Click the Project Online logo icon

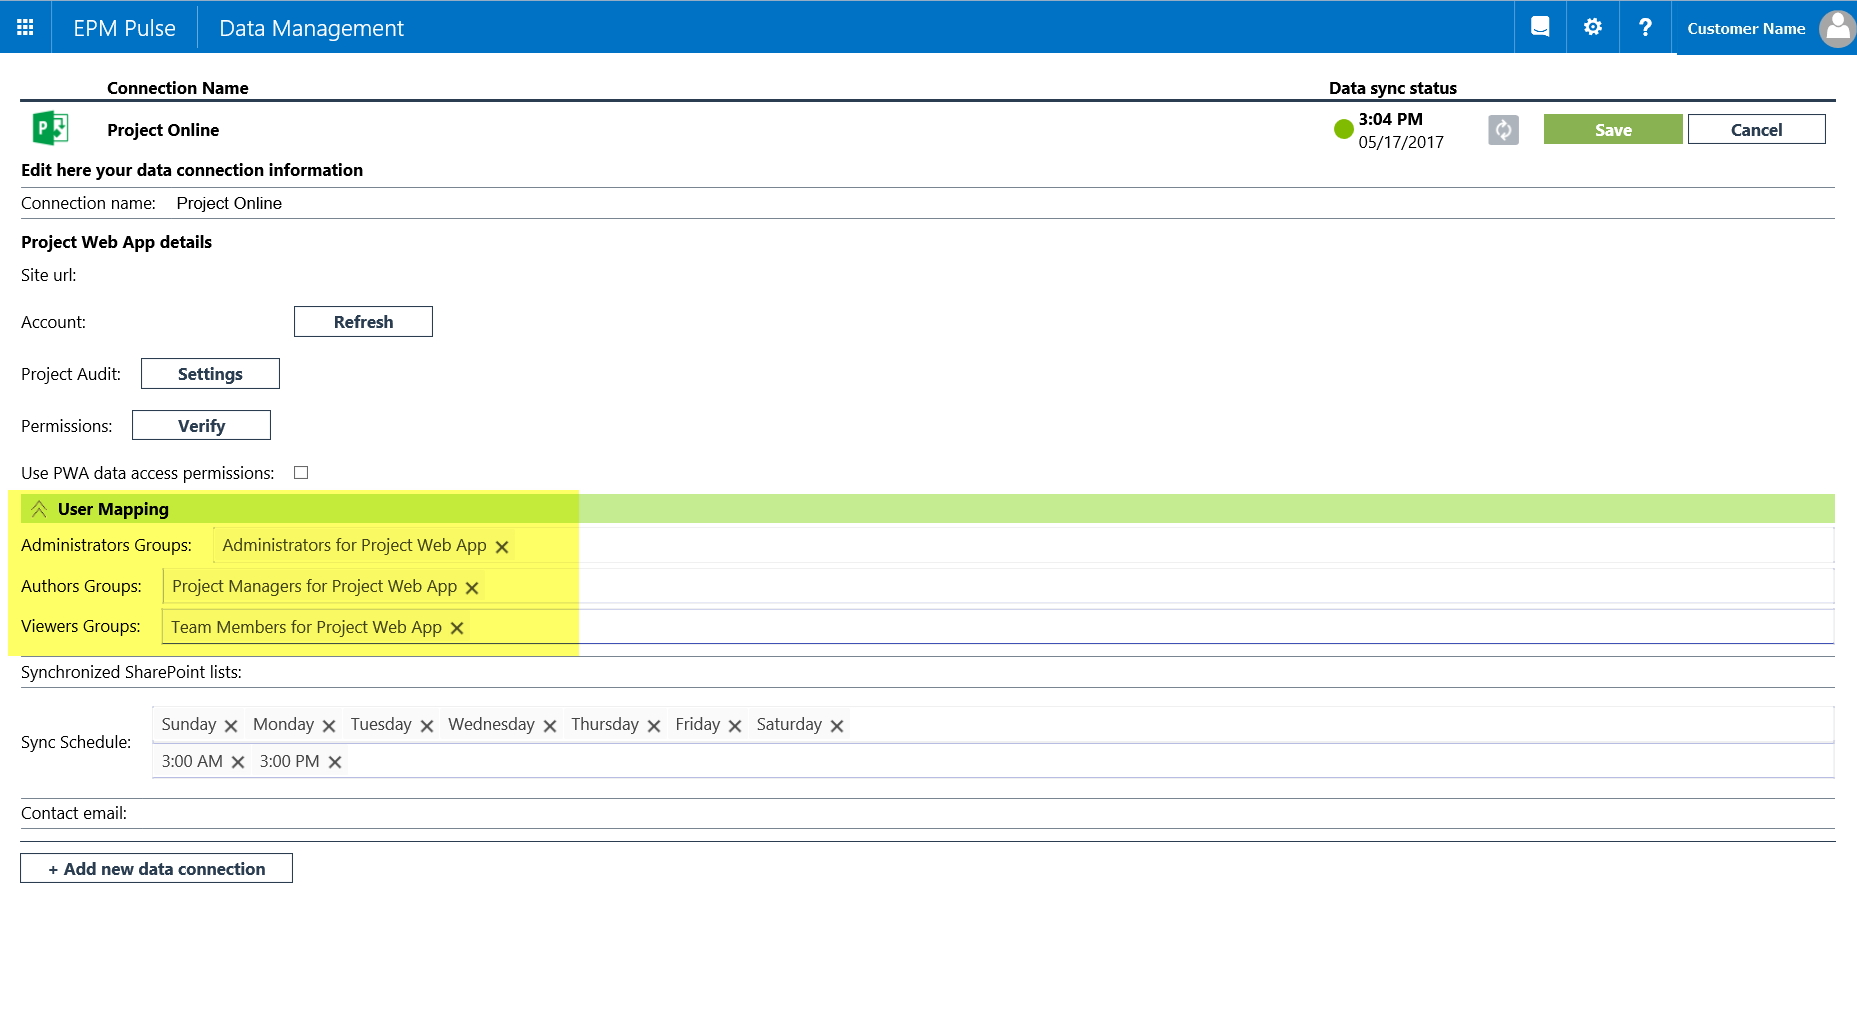50,129
